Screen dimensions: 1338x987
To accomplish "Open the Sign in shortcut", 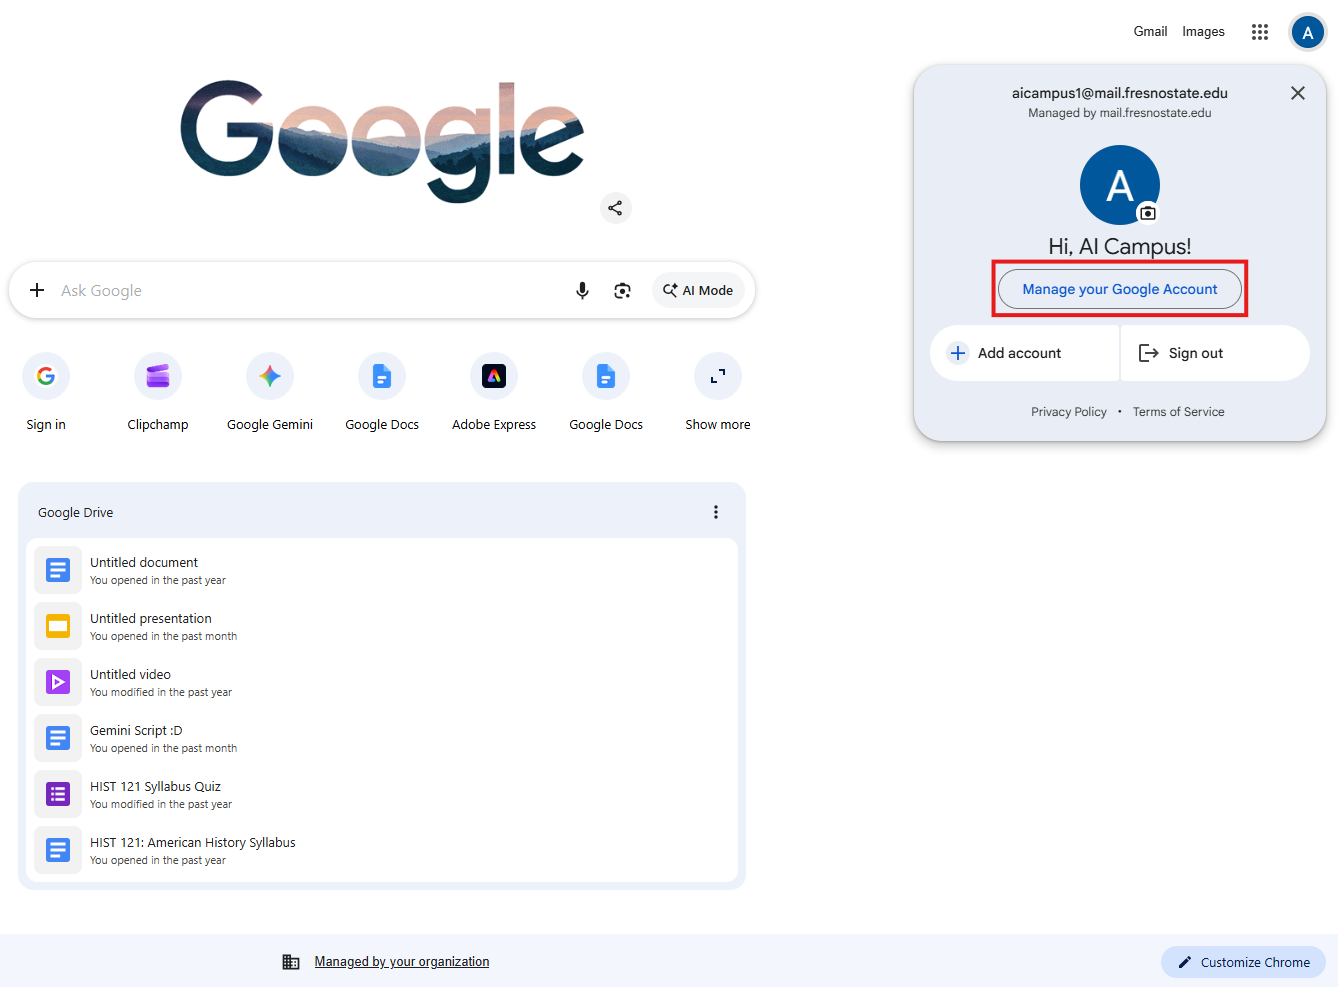I will 46,392.
